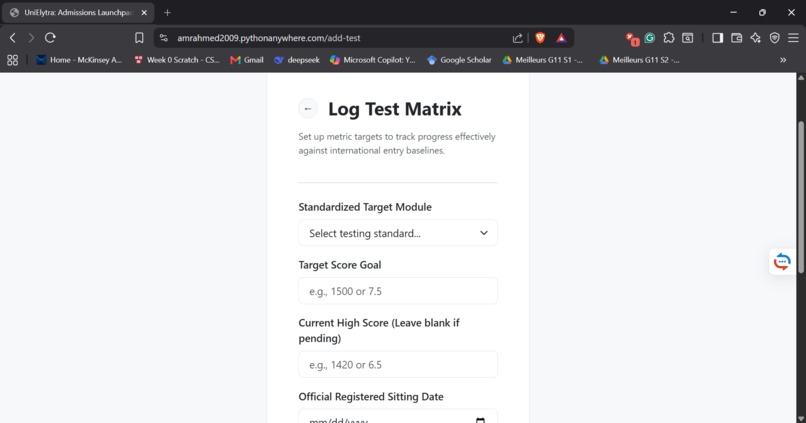Reload the page

pyautogui.click(x=50, y=38)
